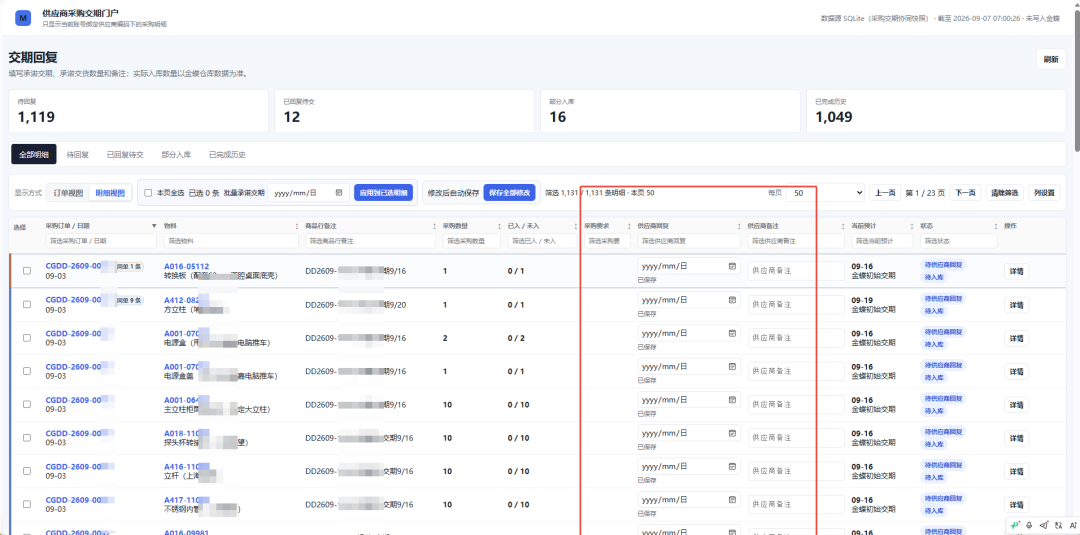Open calendar icon in the quantity 2 row

coord(732,333)
